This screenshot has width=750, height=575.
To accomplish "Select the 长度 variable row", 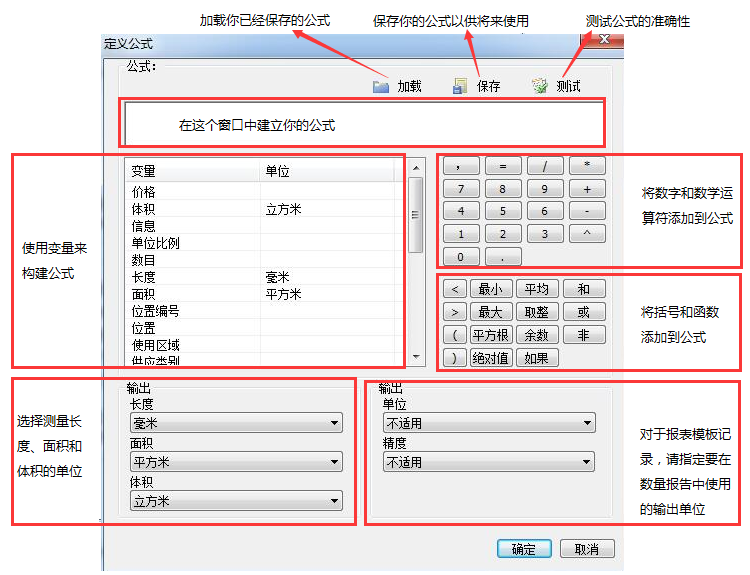I will point(144,277).
